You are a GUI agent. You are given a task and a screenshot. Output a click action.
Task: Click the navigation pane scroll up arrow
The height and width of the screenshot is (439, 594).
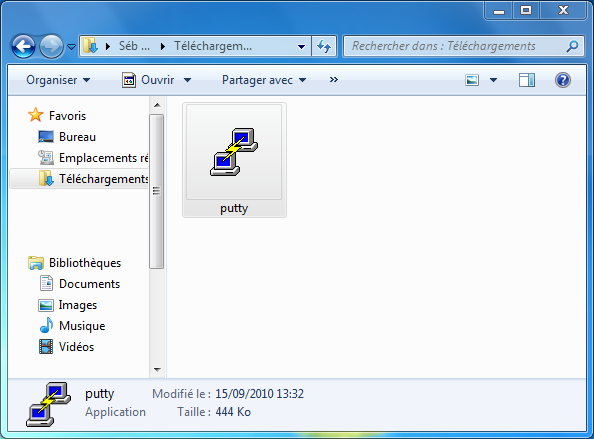coord(157,105)
